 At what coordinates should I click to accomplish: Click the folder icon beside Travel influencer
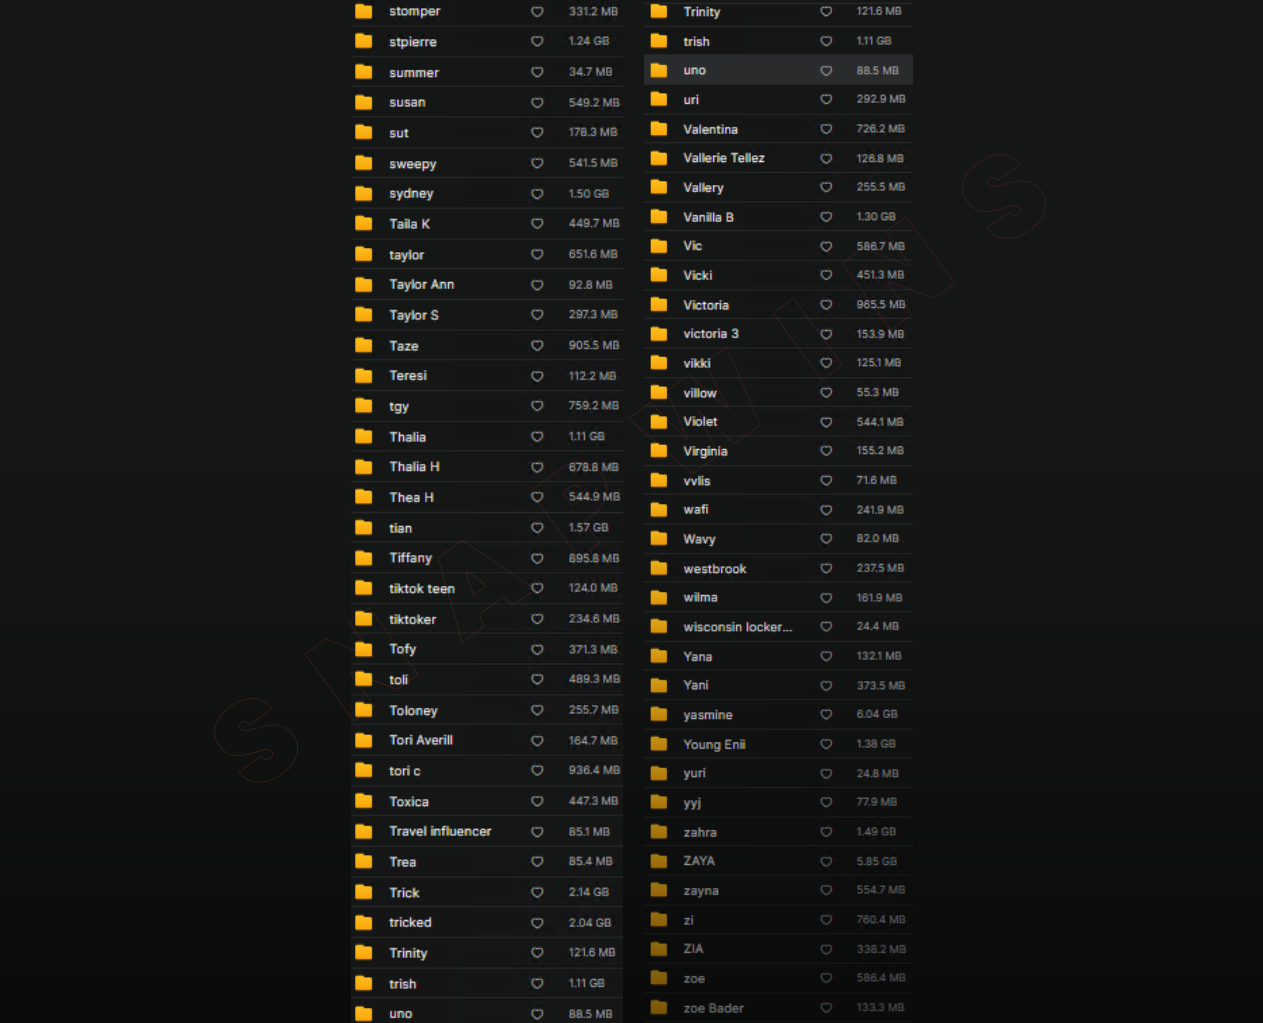(364, 831)
